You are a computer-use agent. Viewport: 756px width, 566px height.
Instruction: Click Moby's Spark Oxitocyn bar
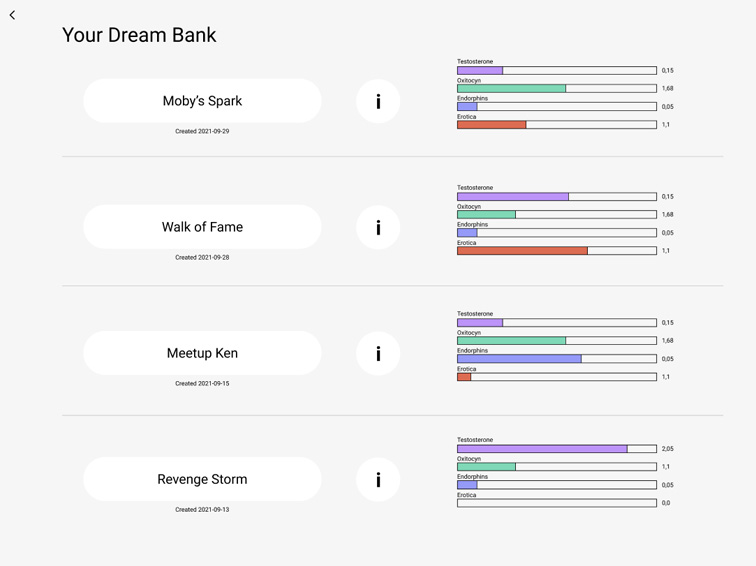point(556,89)
